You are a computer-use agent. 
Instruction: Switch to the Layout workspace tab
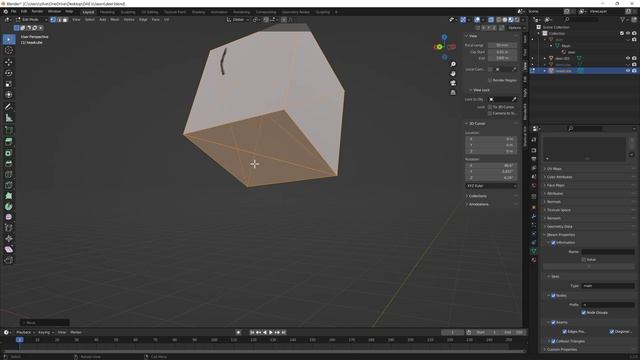pos(88,12)
